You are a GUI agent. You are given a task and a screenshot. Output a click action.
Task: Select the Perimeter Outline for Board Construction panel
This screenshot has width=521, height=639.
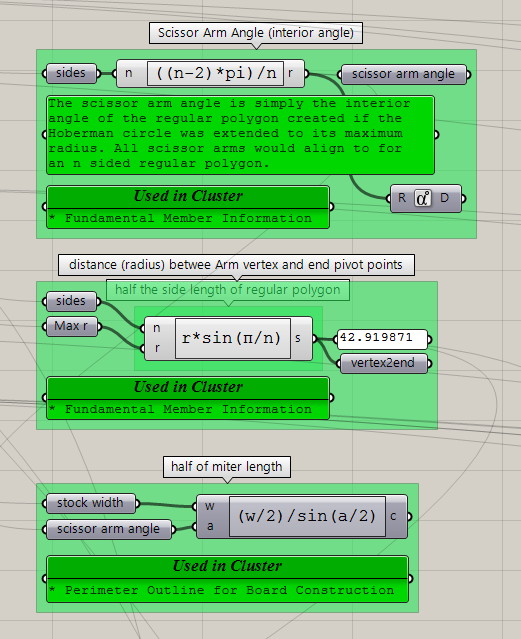(227, 579)
